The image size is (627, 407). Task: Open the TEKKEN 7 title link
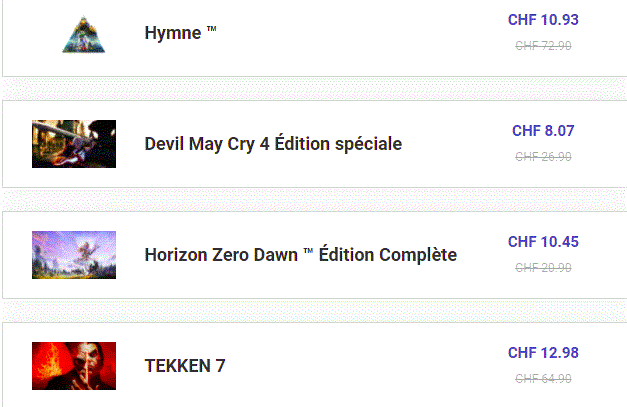point(185,366)
